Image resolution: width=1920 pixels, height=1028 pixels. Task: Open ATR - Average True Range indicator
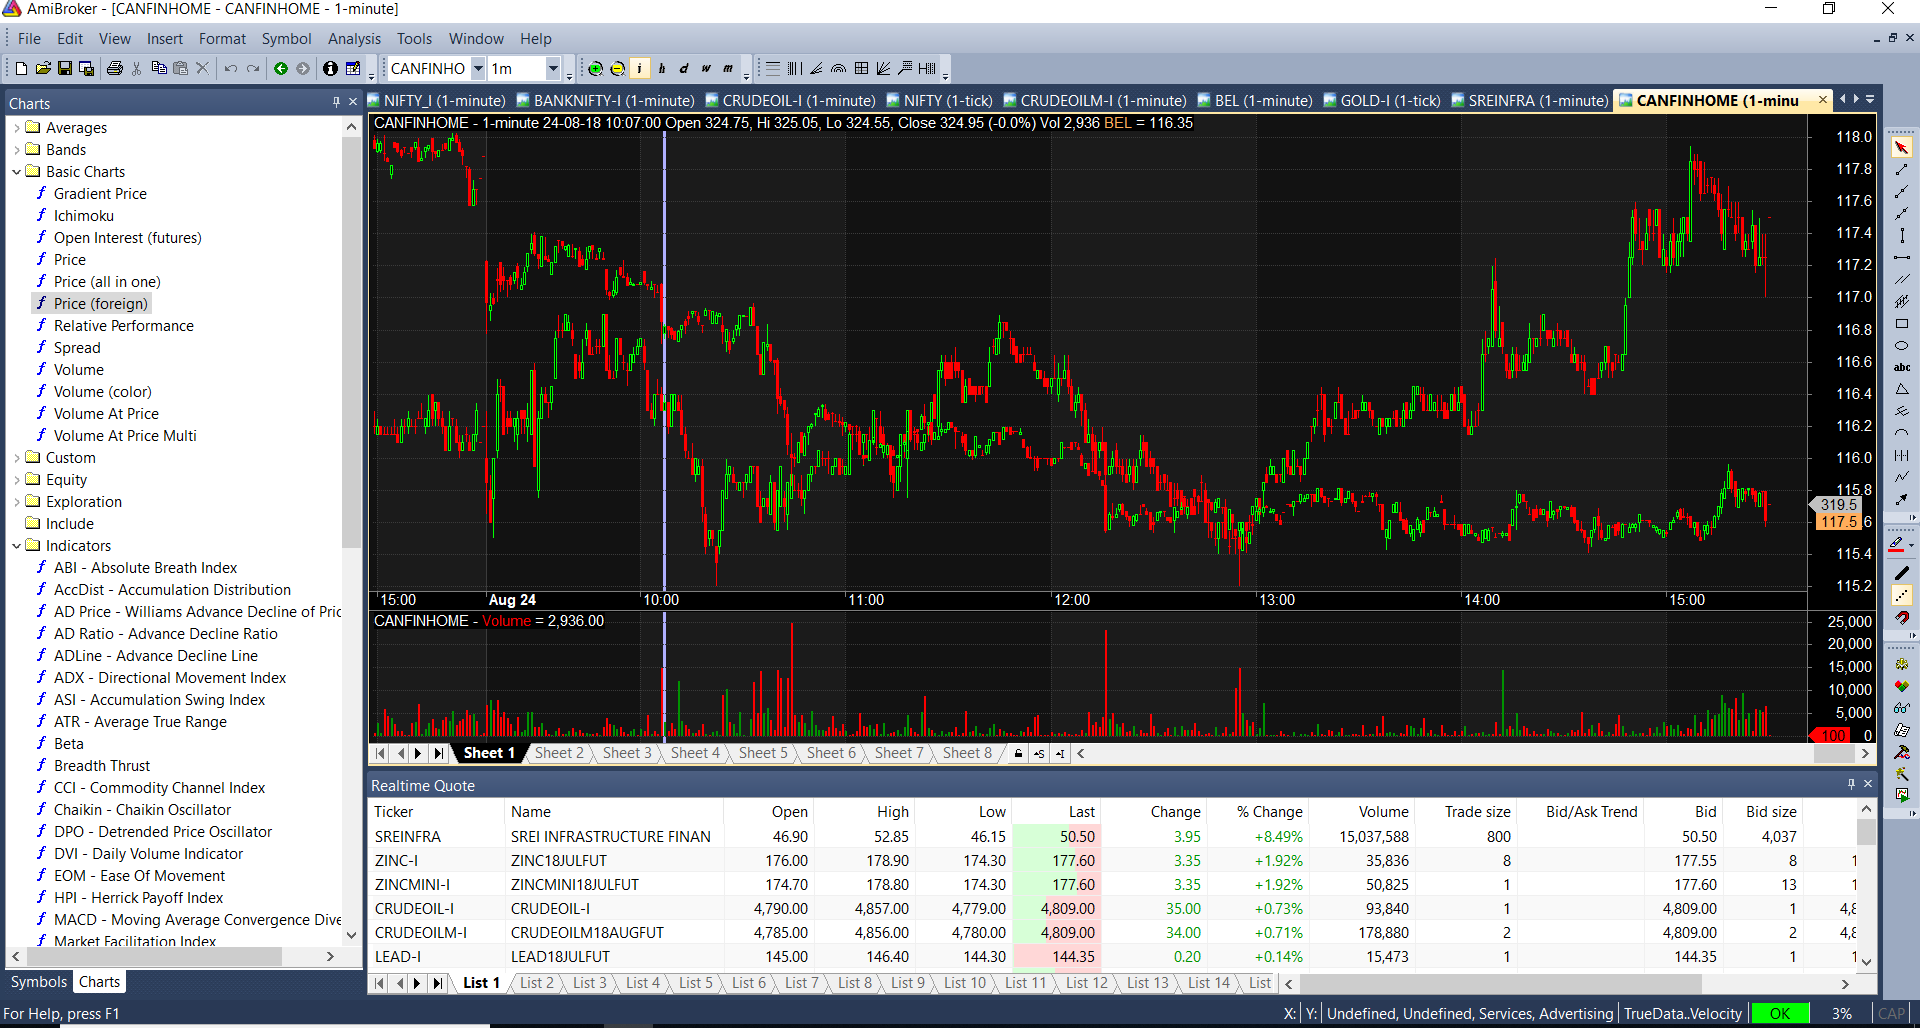[140, 722]
